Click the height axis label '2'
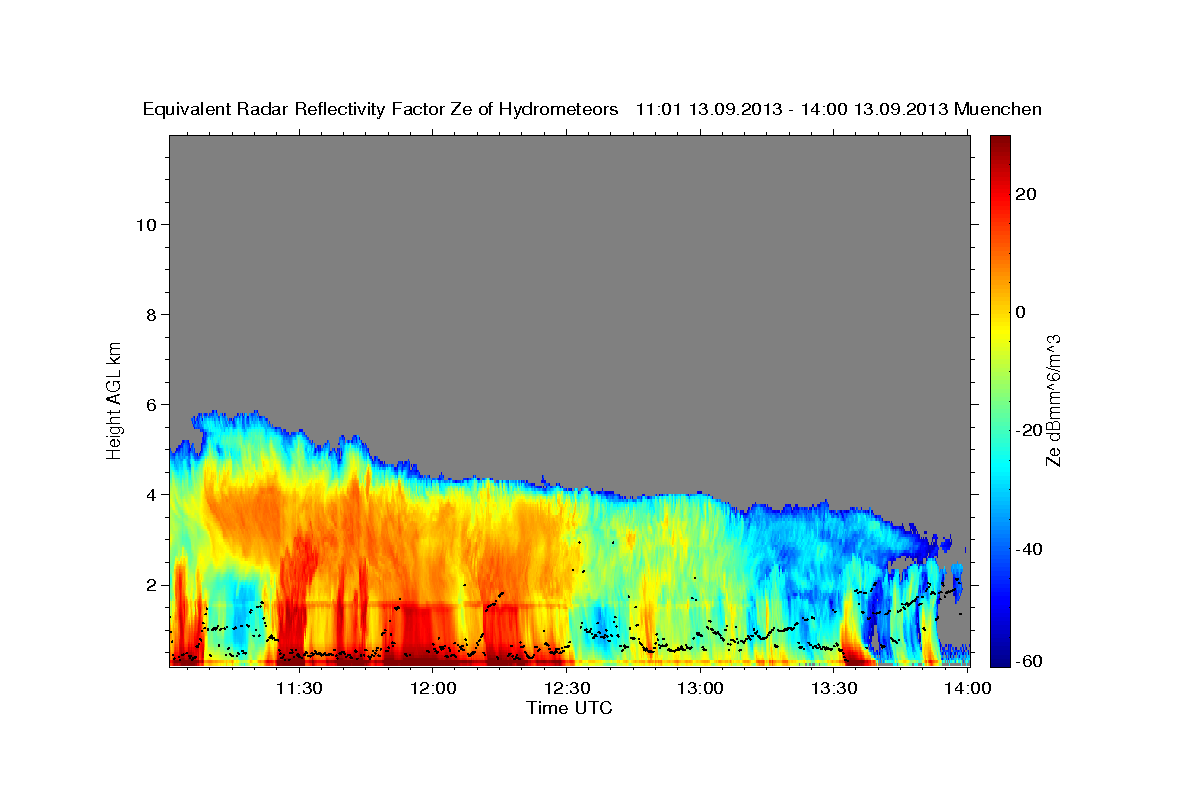Image resolution: width=1200 pixels, height=800 pixels. [151, 584]
